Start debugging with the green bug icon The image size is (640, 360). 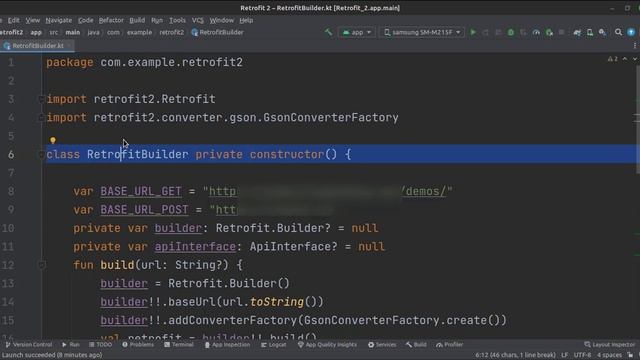point(511,32)
